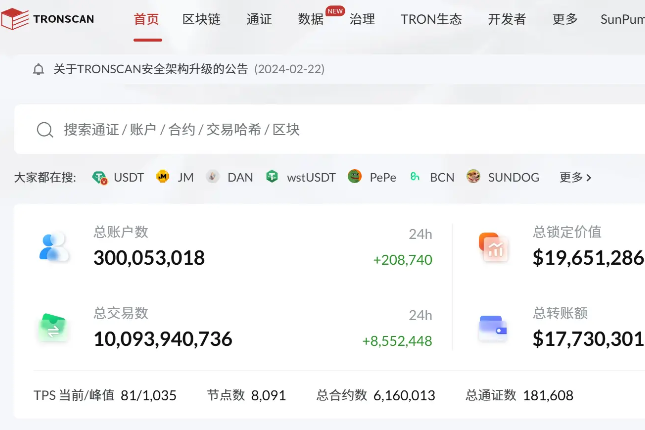Click total transactions value 10,093,940,736
Screen dimensions: 645x430
click(x=163, y=339)
